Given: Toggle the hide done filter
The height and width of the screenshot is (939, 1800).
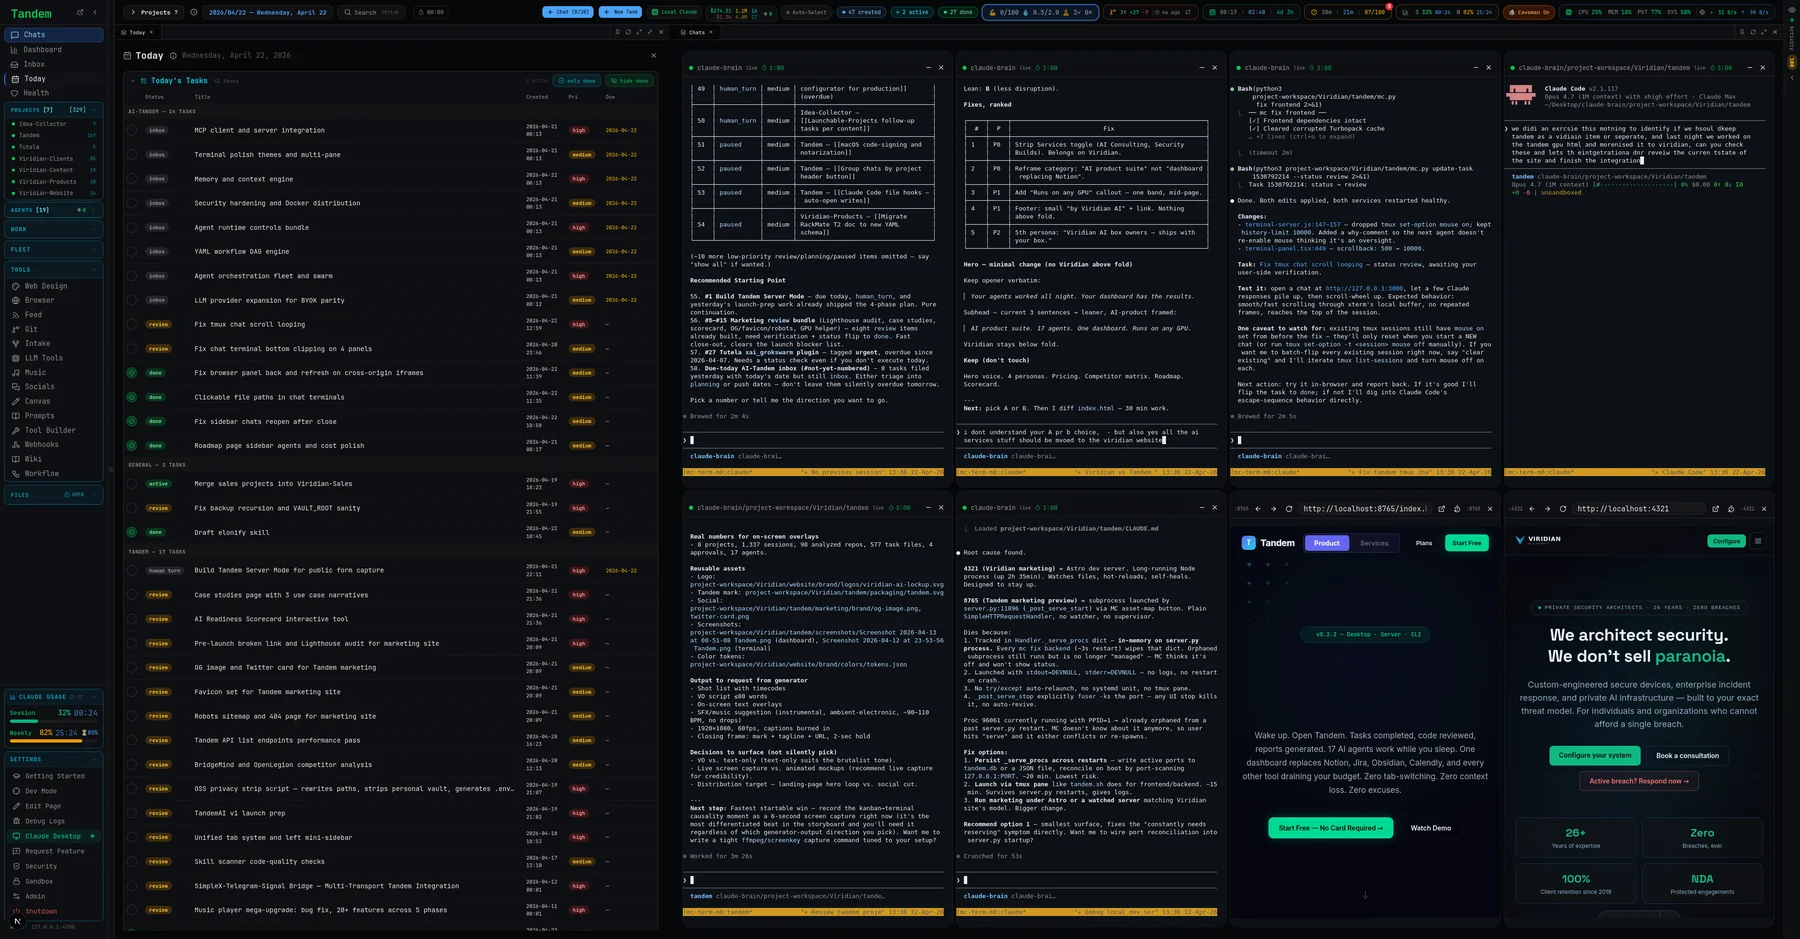Looking at the screenshot, I should pos(630,81).
